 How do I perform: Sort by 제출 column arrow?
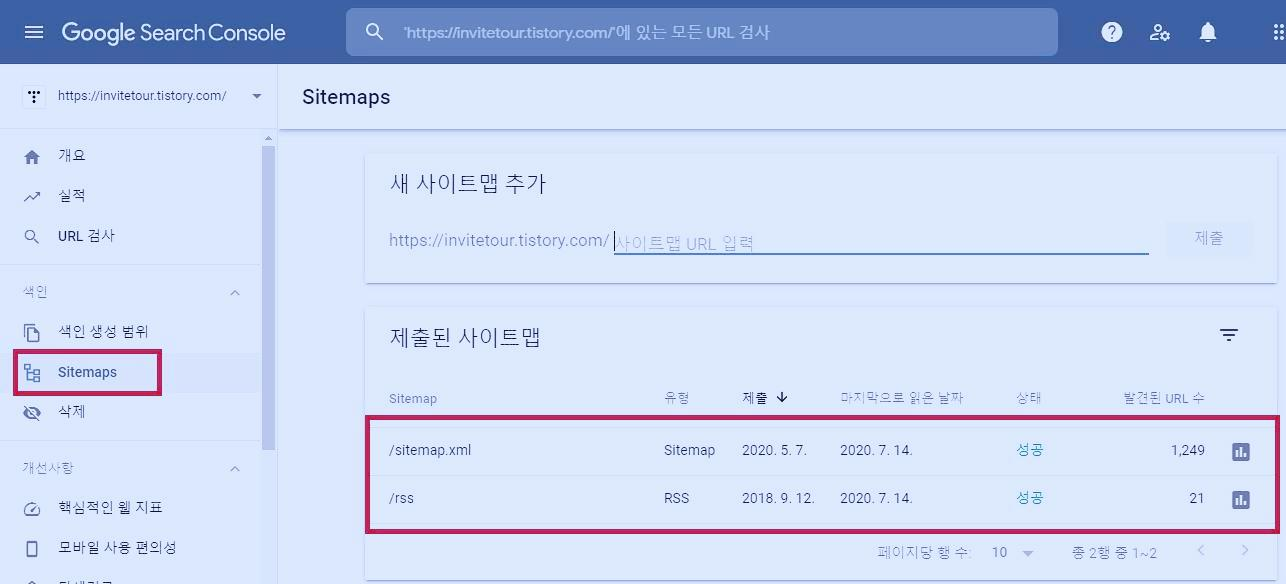(782, 397)
